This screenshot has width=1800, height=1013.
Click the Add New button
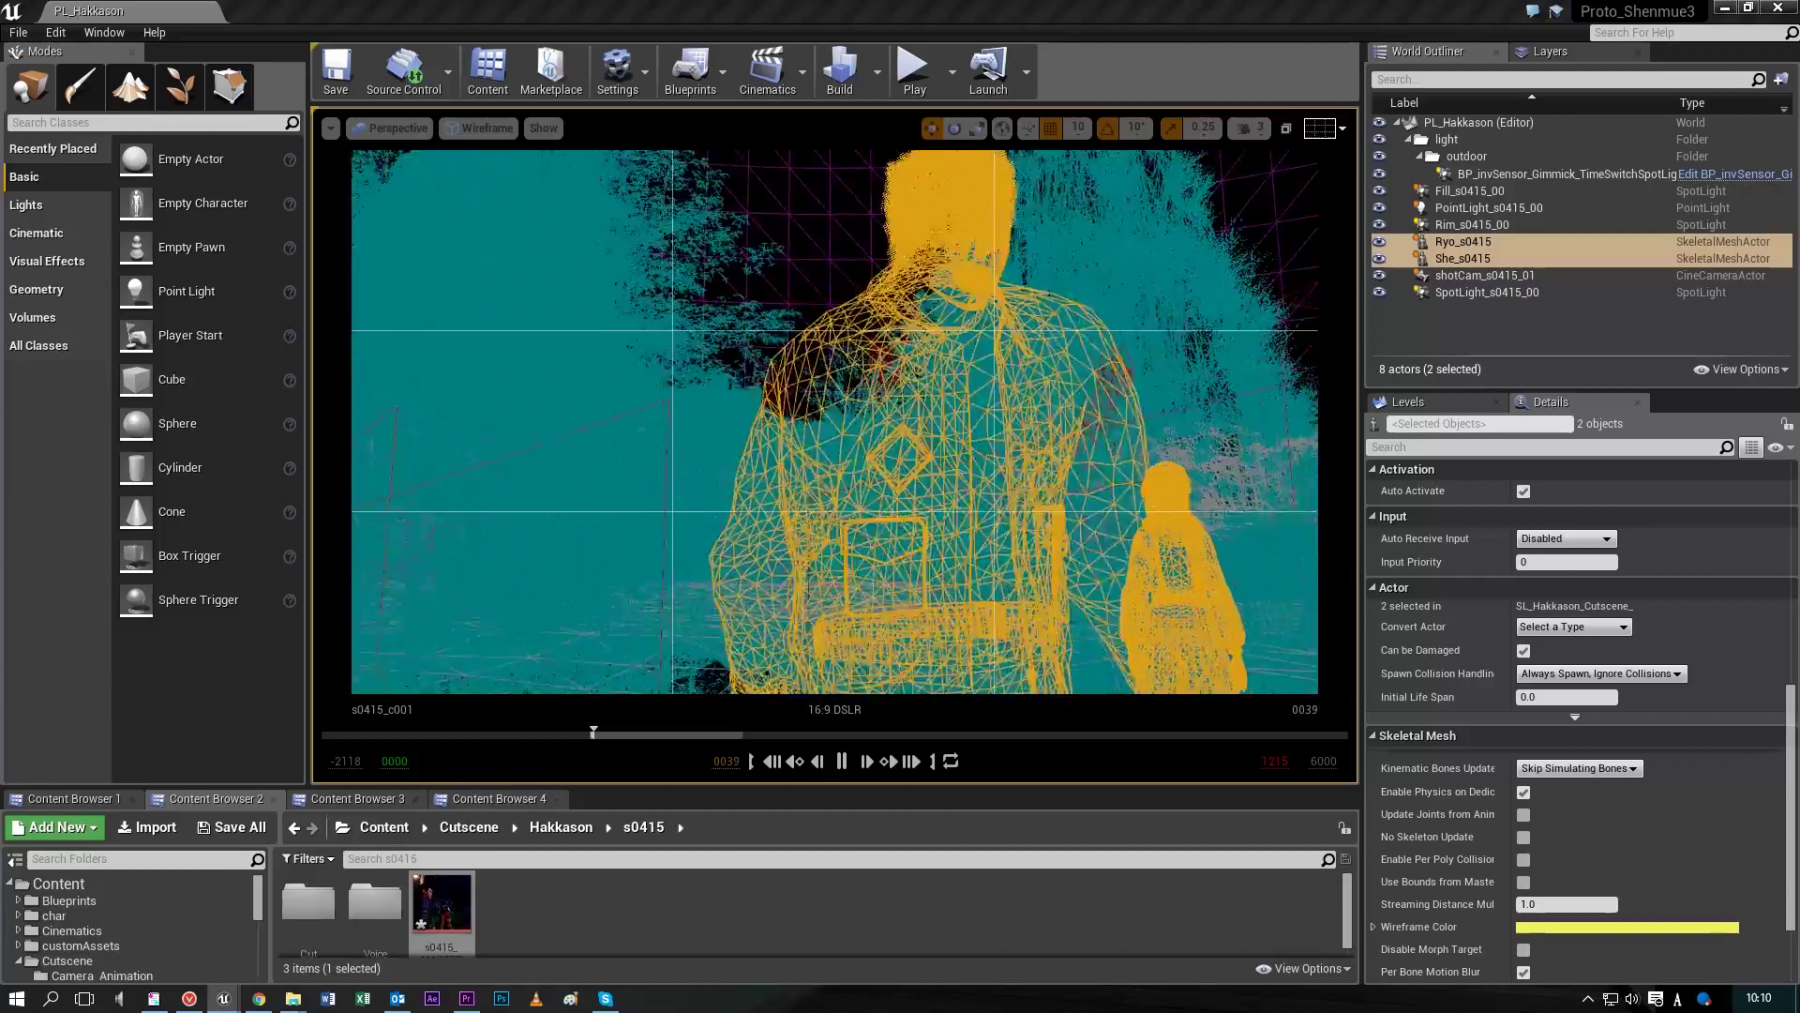(x=56, y=827)
